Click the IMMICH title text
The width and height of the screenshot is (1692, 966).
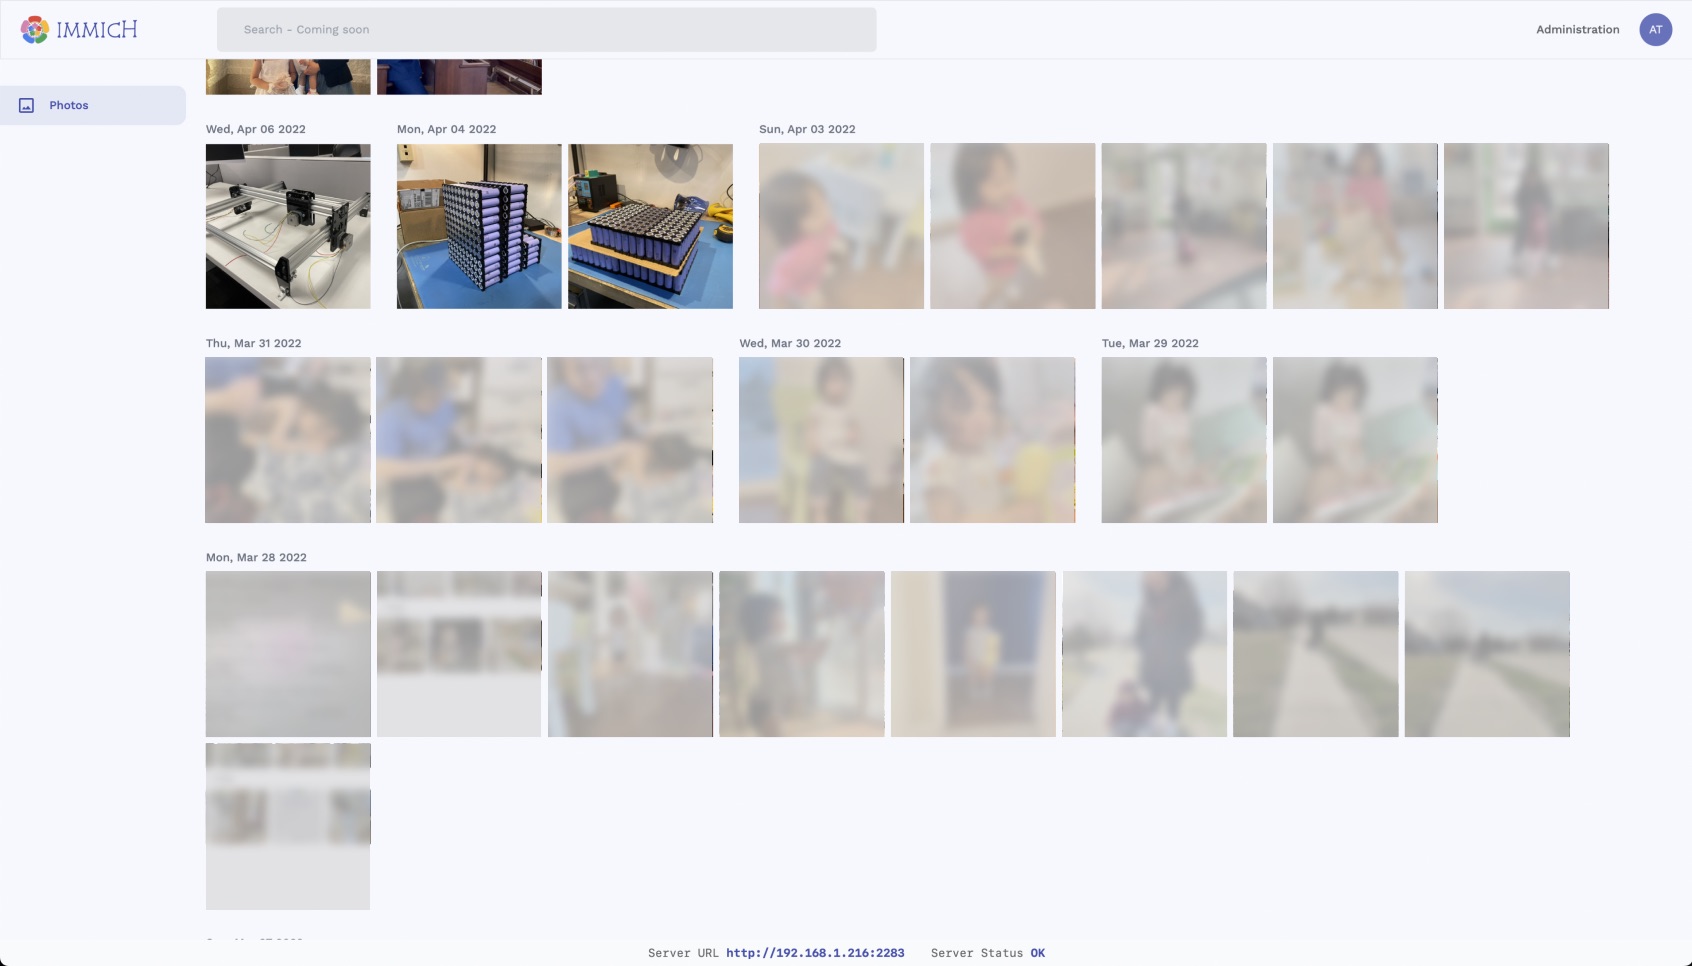(x=97, y=30)
